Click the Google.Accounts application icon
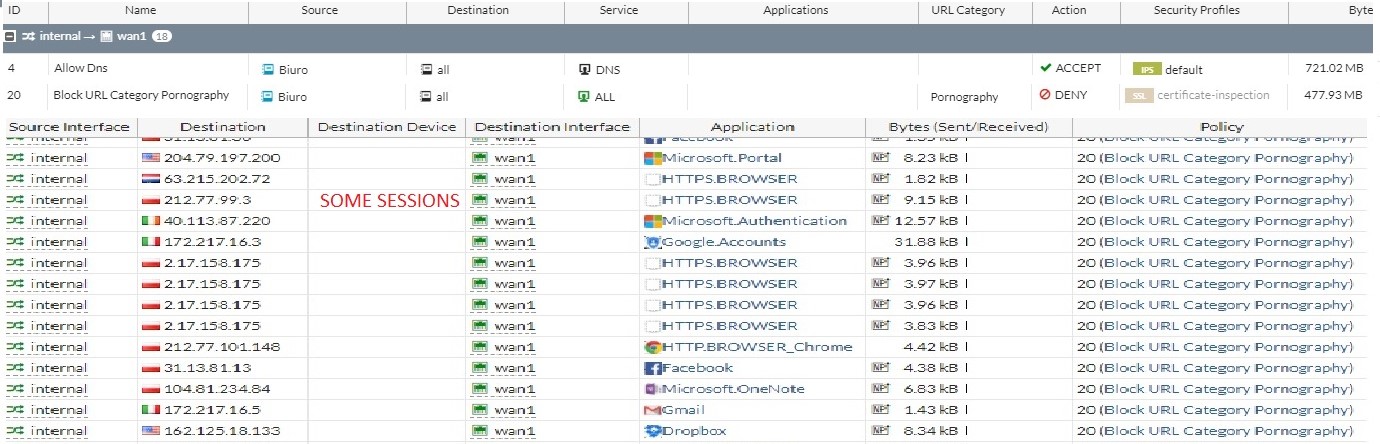1380x444 pixels. pyautogui.click(x=653, y=242)
